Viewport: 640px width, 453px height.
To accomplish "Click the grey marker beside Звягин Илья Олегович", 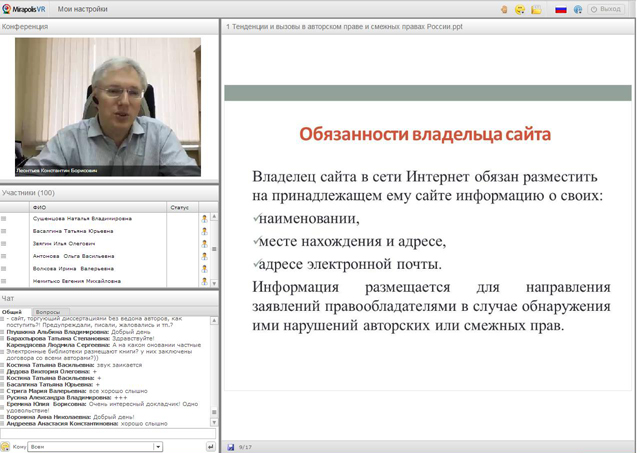I will pyautogui.click(x=4, y=244).
